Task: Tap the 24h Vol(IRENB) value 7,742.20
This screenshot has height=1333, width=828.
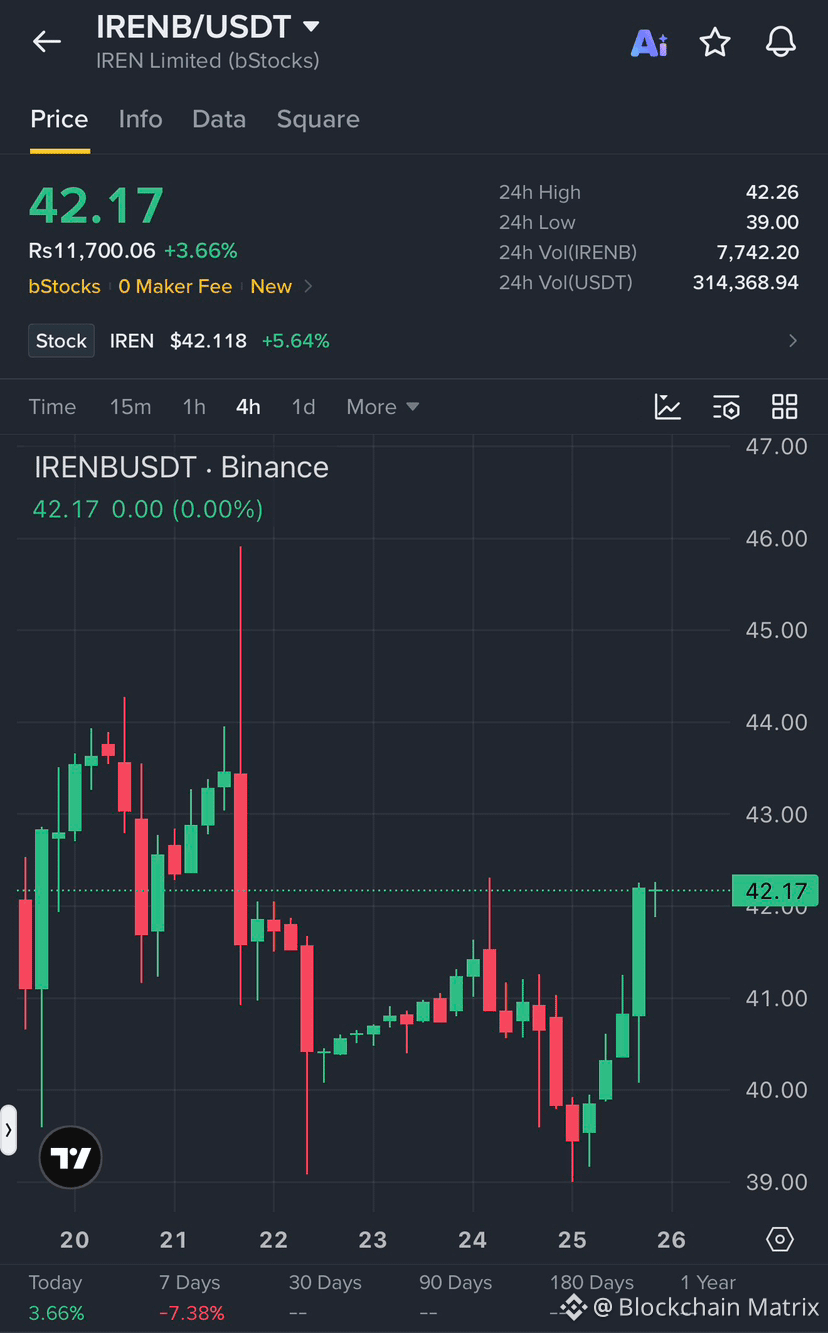Action: tap(758, 253)
